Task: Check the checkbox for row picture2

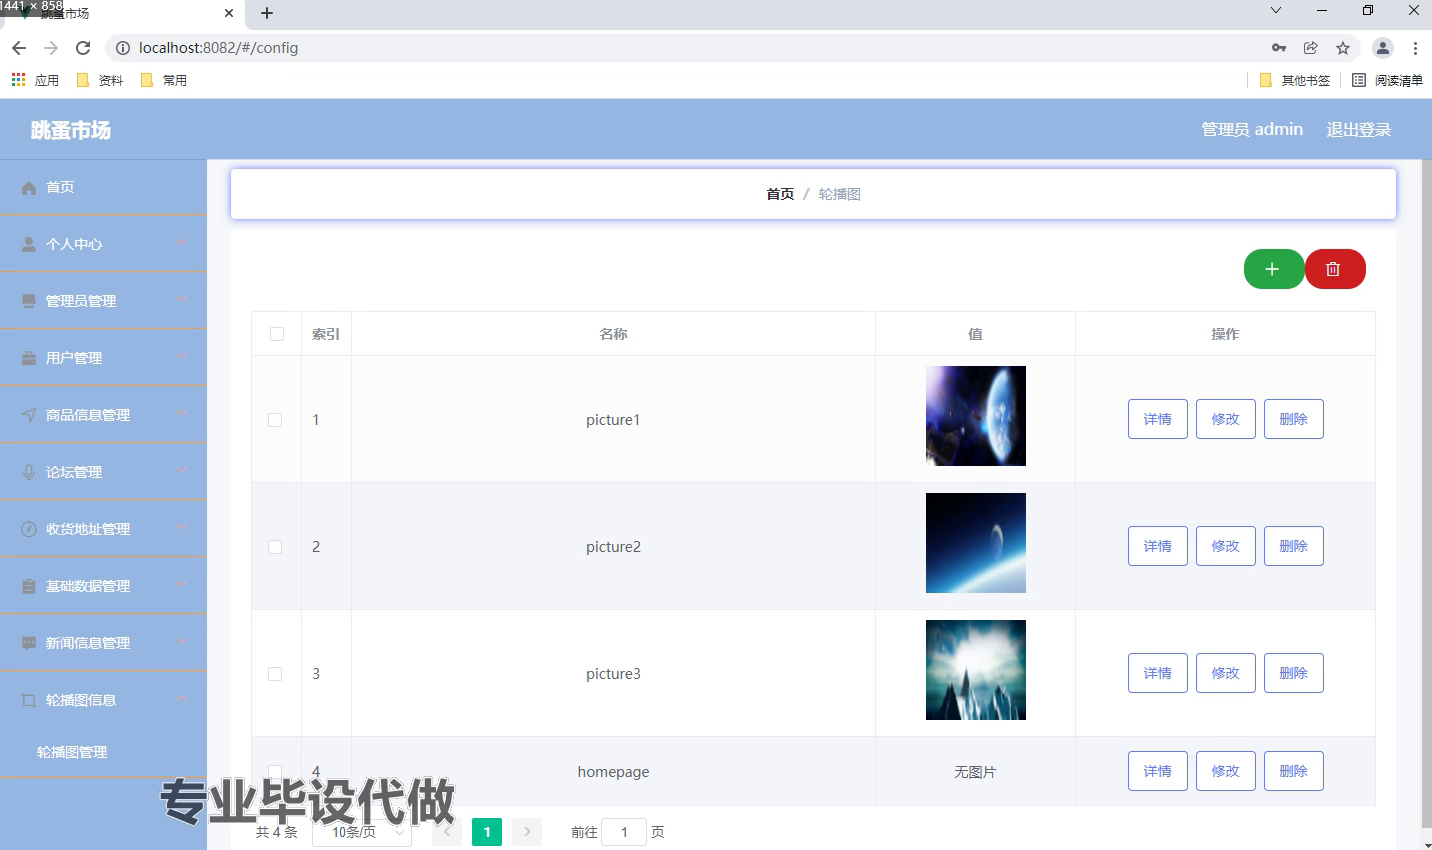Action: click(x=275, y=547)
